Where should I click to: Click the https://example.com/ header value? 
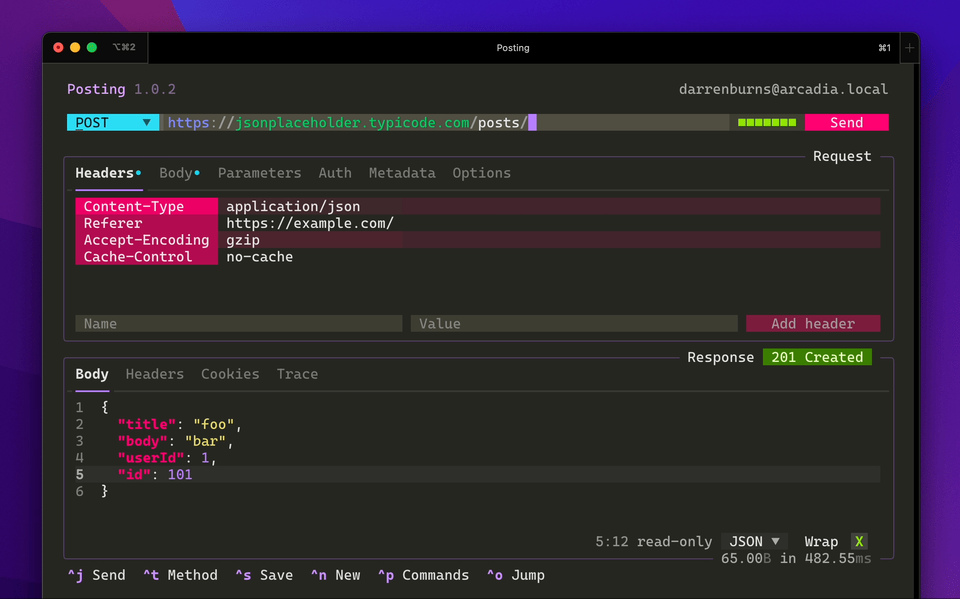point(310,223)
